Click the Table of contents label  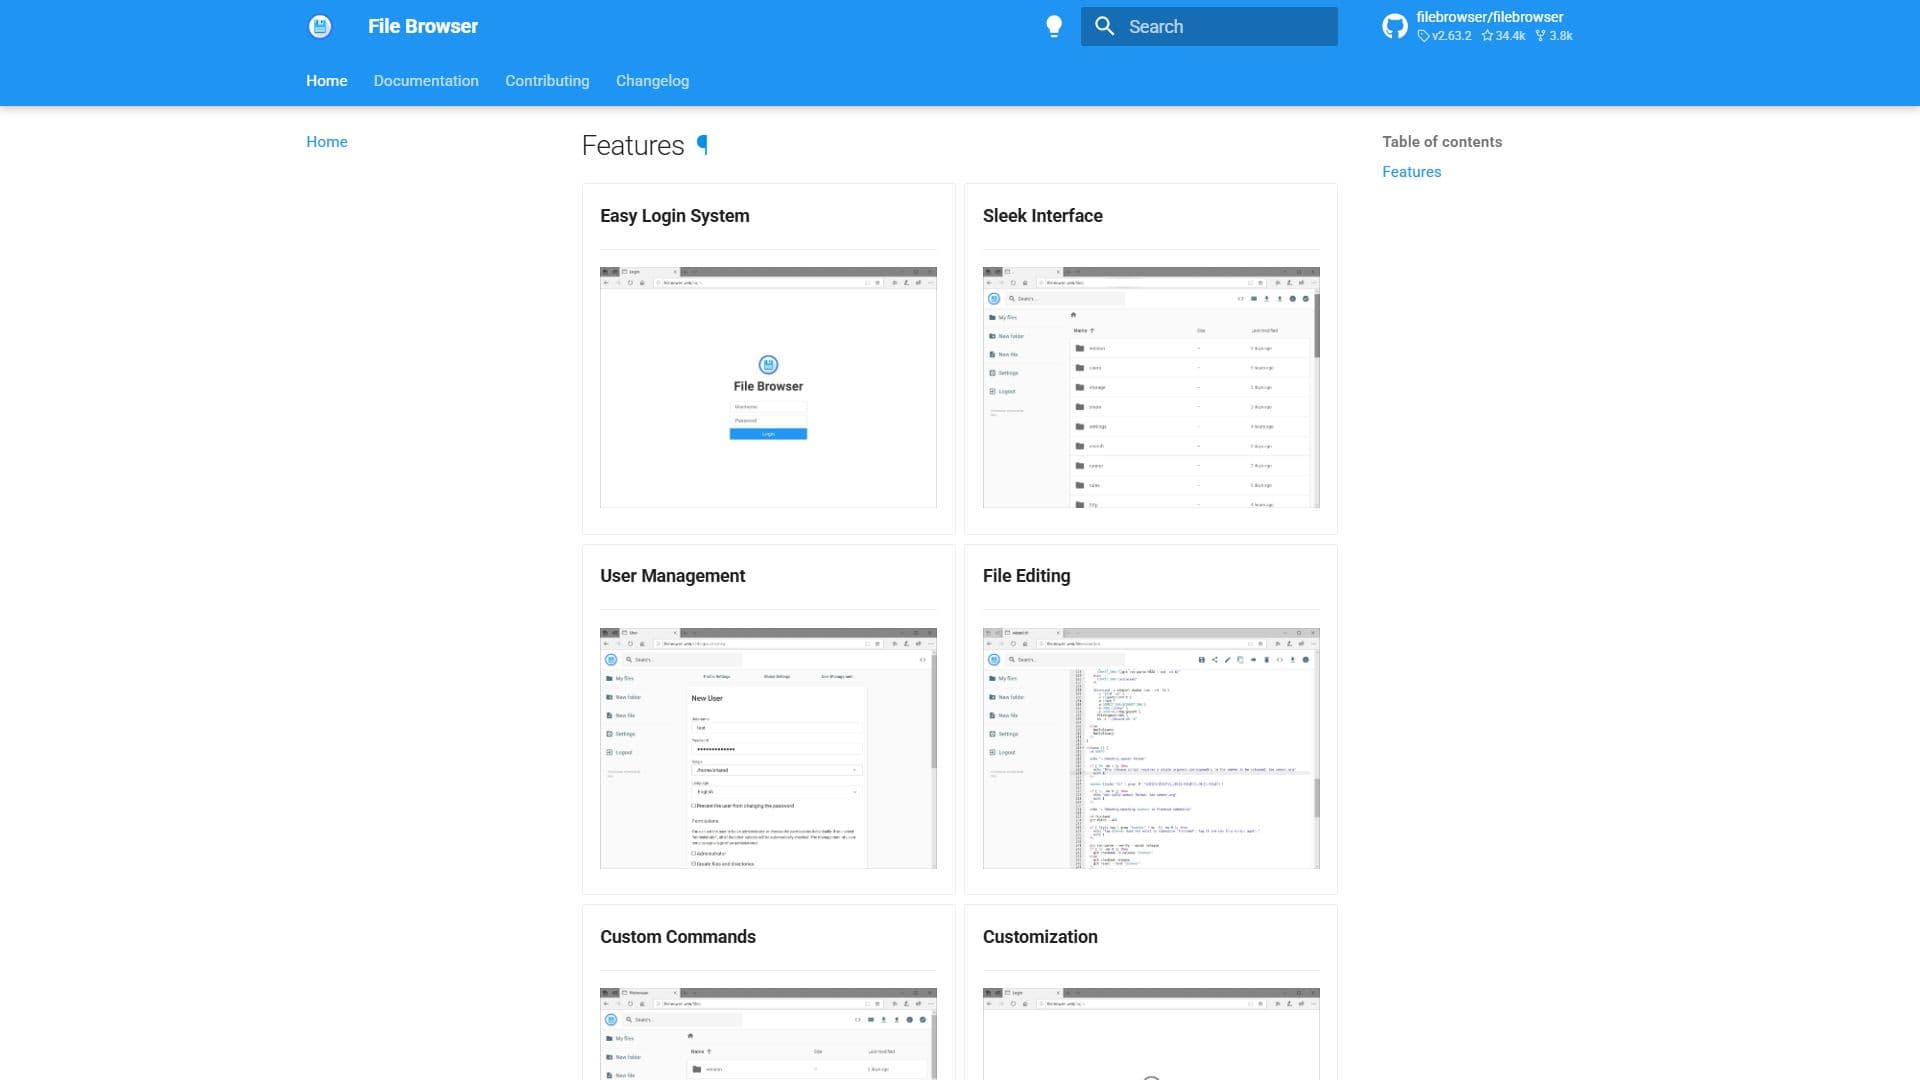1442,142
